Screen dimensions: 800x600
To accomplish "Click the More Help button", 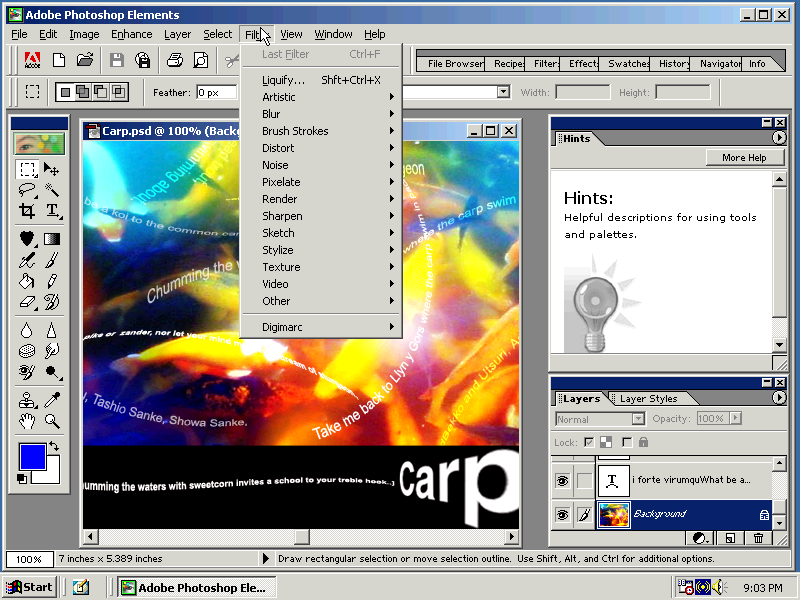I will 744,158.
